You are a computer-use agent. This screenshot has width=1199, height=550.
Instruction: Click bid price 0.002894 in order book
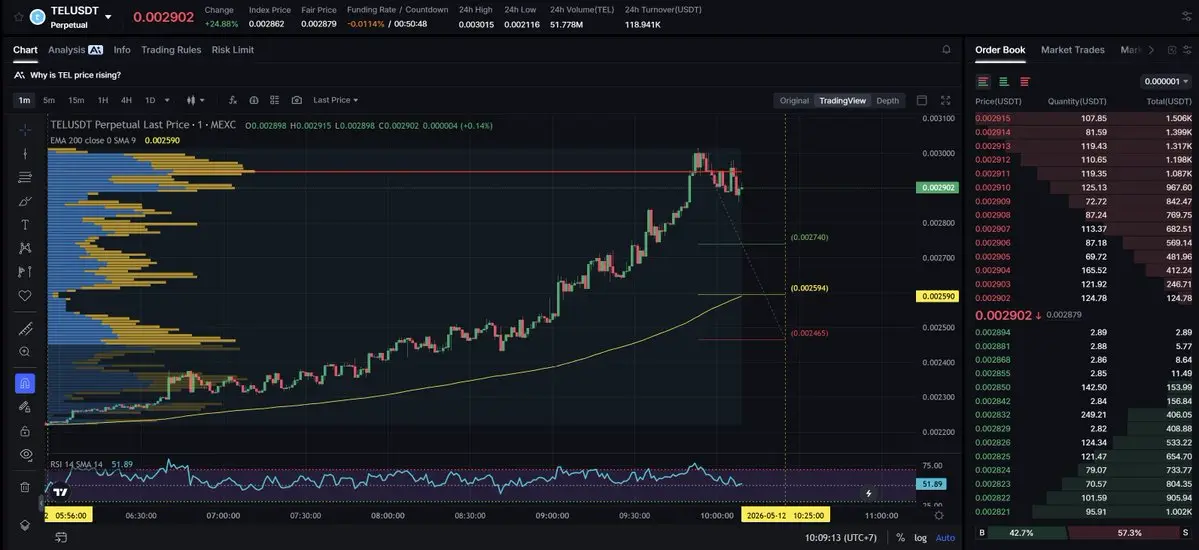point(993,332)
